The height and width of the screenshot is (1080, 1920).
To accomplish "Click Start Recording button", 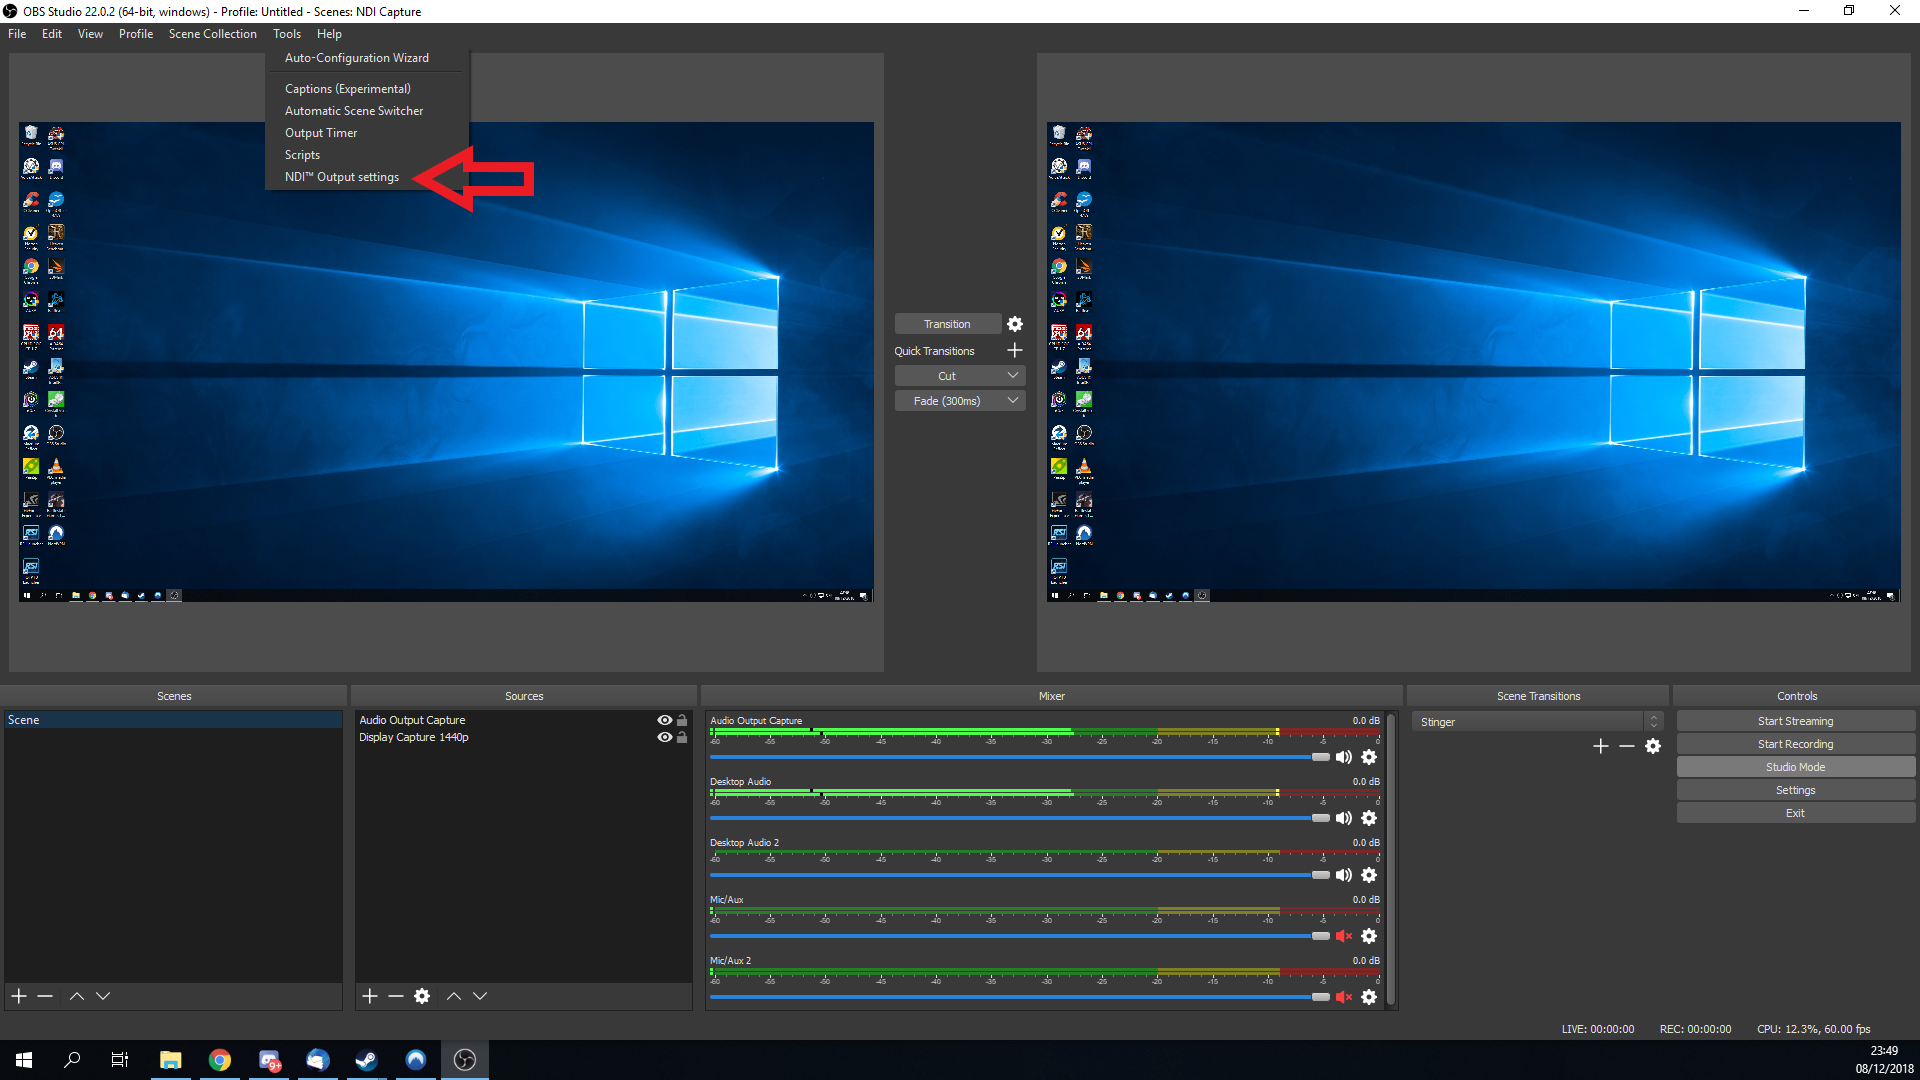I will pos(1795,742).
